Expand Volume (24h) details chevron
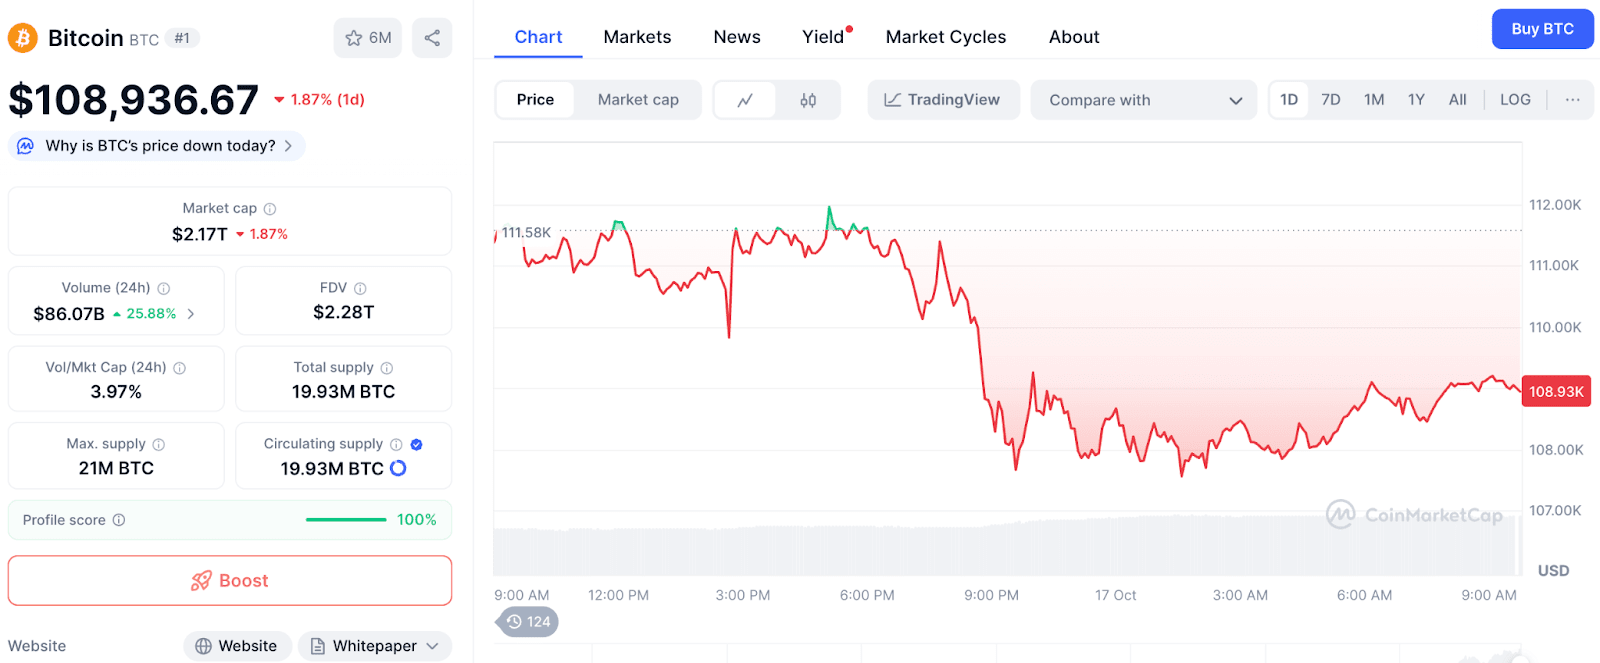1600x663 pixels. [191, 314]
